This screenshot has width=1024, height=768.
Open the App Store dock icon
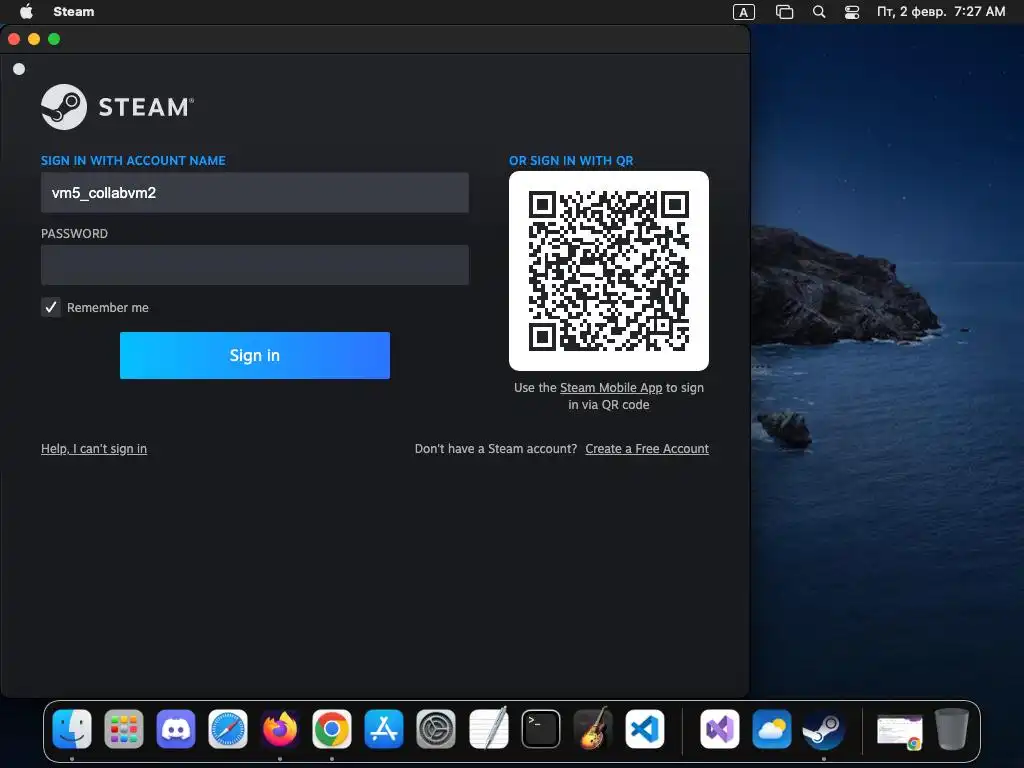[384, 729]
